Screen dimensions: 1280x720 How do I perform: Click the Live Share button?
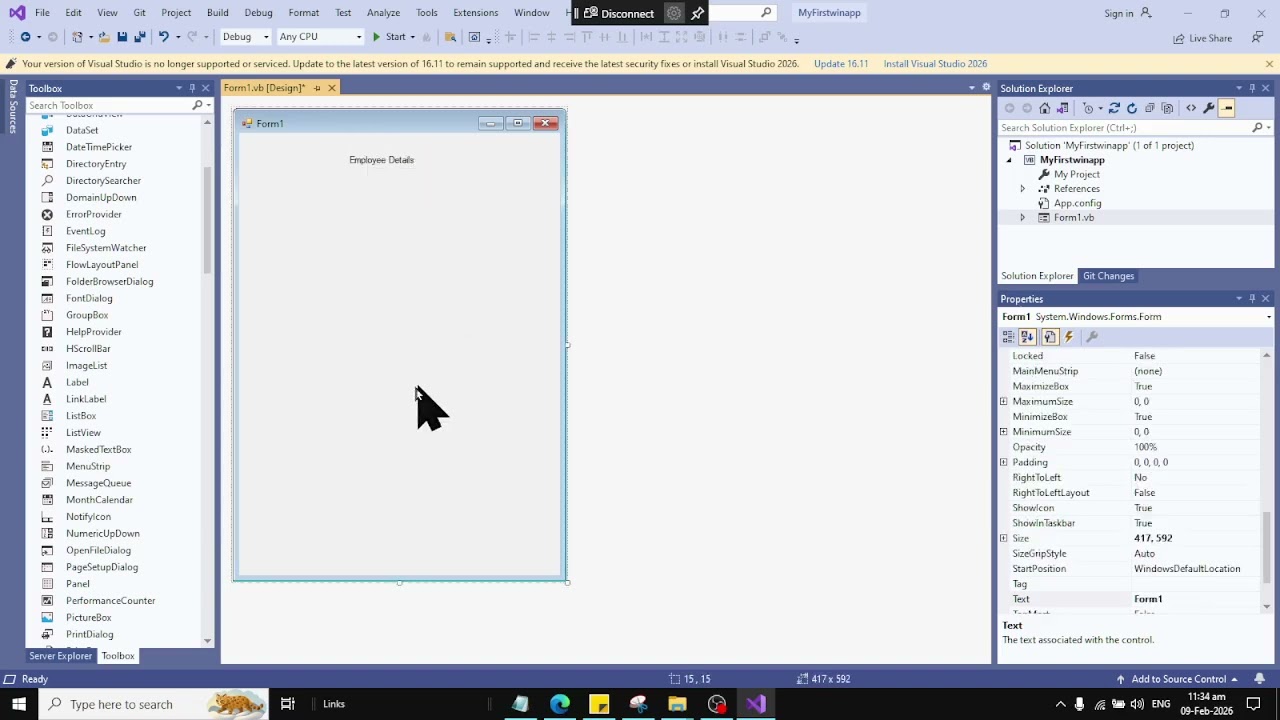click(x=1202, y=38)
